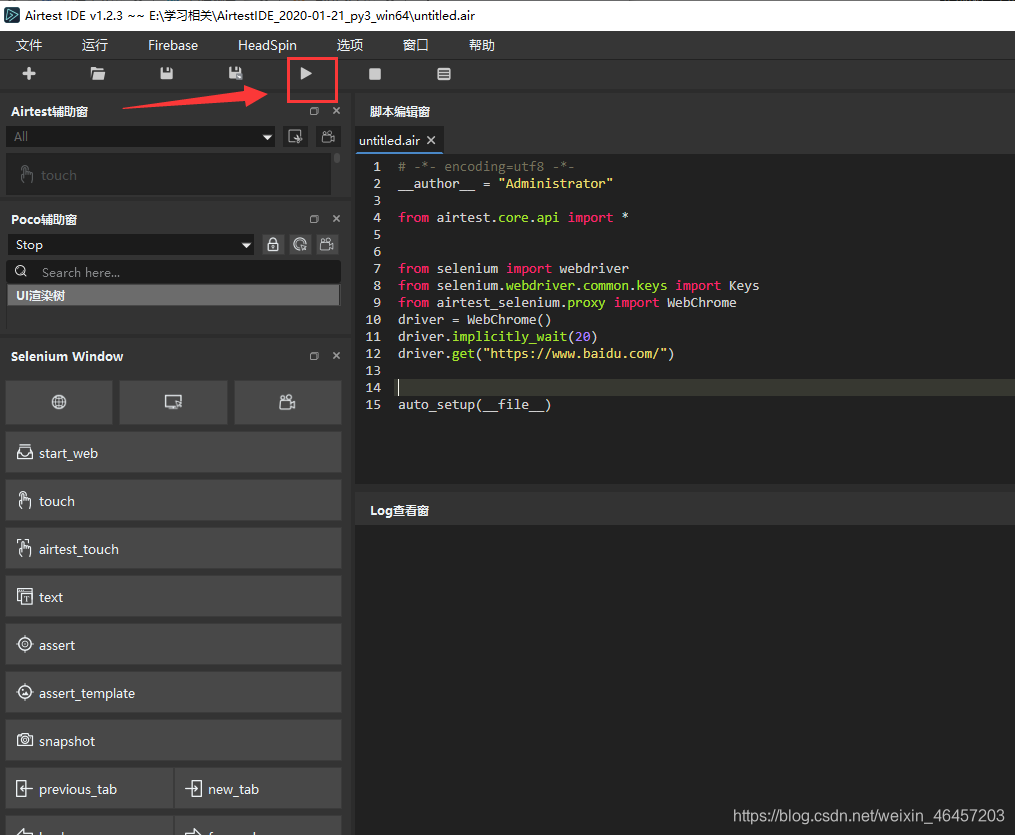Screen dimensions: 1015x835
Task: Close the Airtest辅助窗 panel
Action: (x=336, y=111)
